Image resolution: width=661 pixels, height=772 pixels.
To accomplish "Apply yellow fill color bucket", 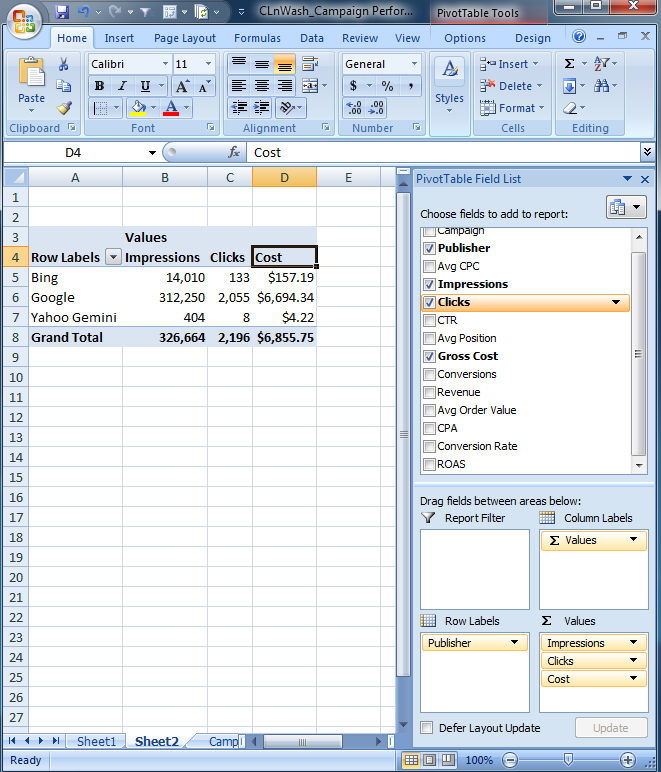I will tap(138, 108).
